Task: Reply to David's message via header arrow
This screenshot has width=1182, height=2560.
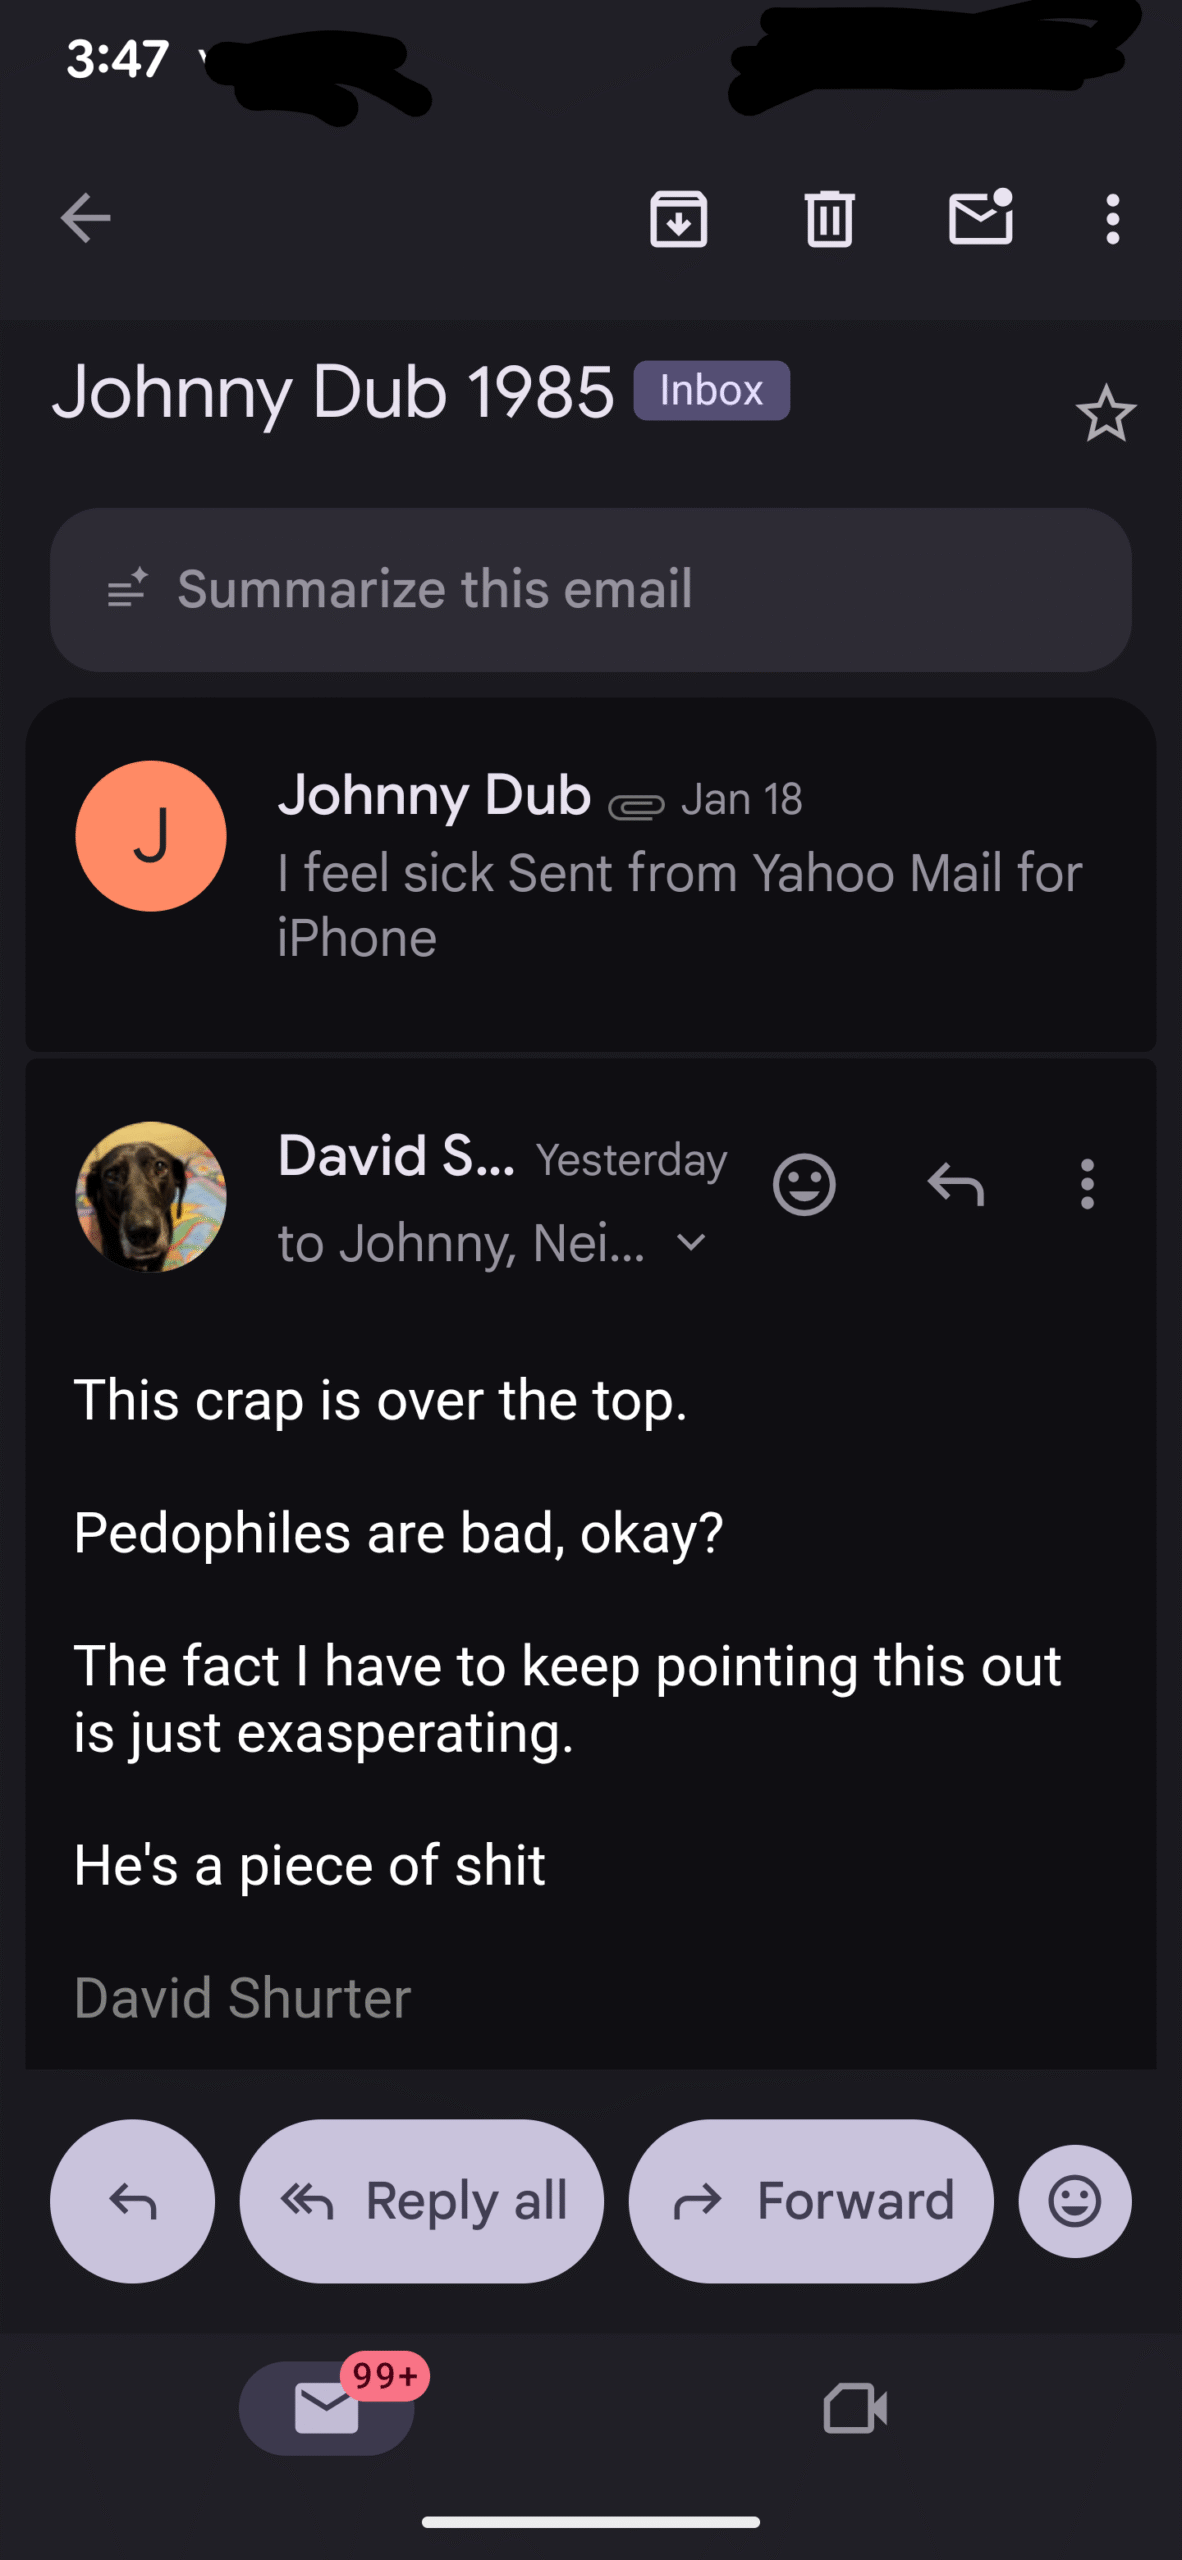Action: pyautogui.click(x=956, y=1185)
